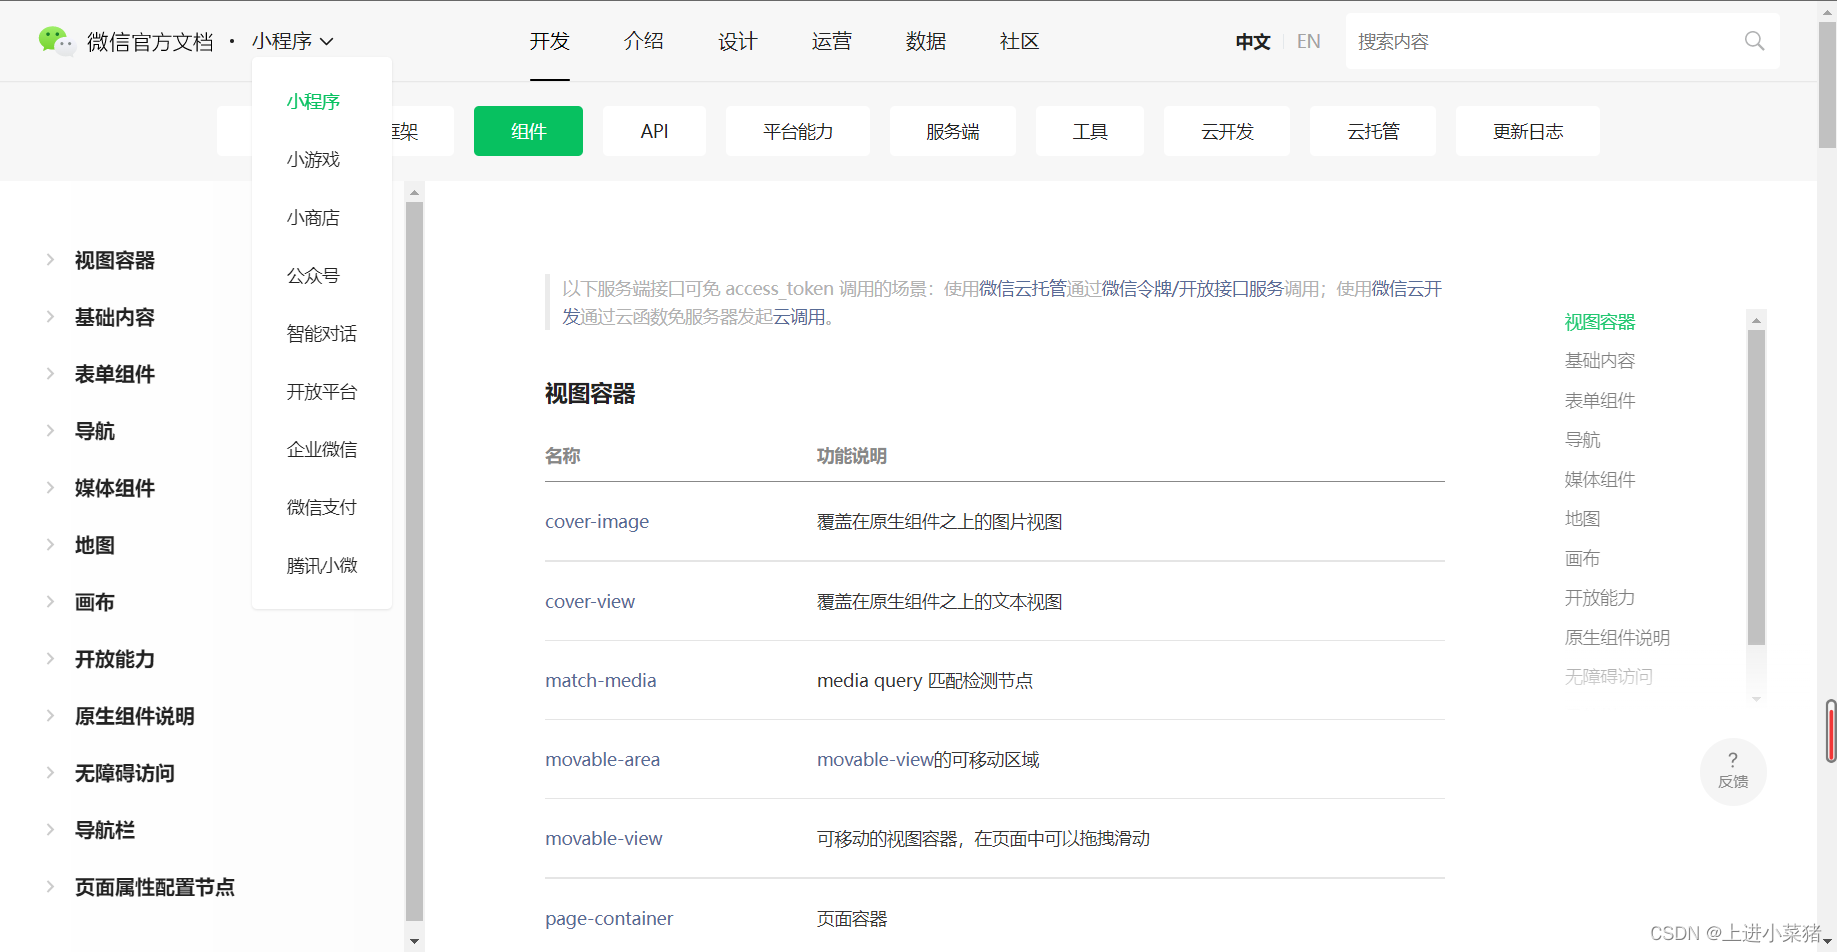
Task: Expand the 基础内容 sidebar section
Action: pyautogui.click(x=50, y=317)
